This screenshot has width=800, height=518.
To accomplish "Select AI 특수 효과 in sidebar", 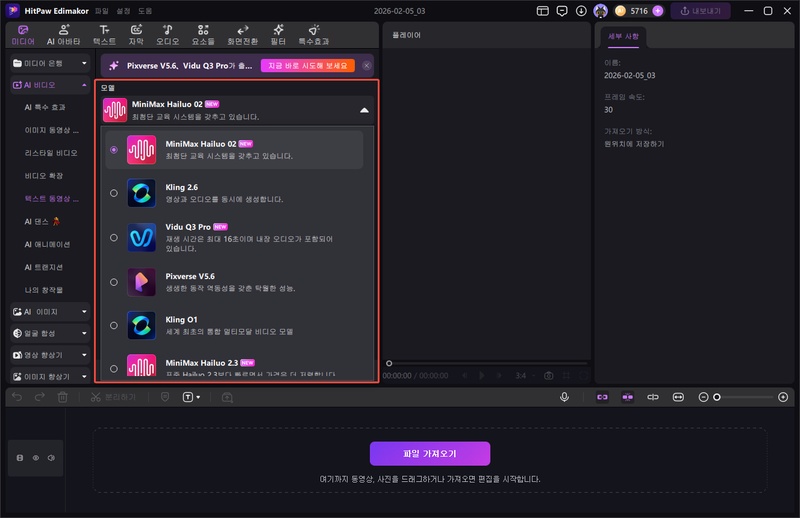I will [45, 107].
